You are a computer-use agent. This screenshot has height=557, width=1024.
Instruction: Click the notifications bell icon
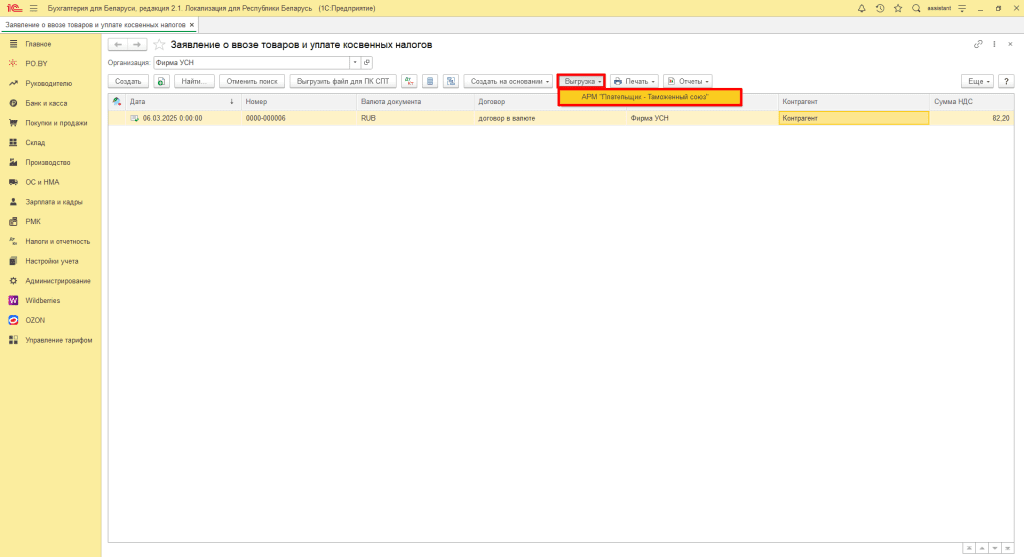click(x=862, y=8)
